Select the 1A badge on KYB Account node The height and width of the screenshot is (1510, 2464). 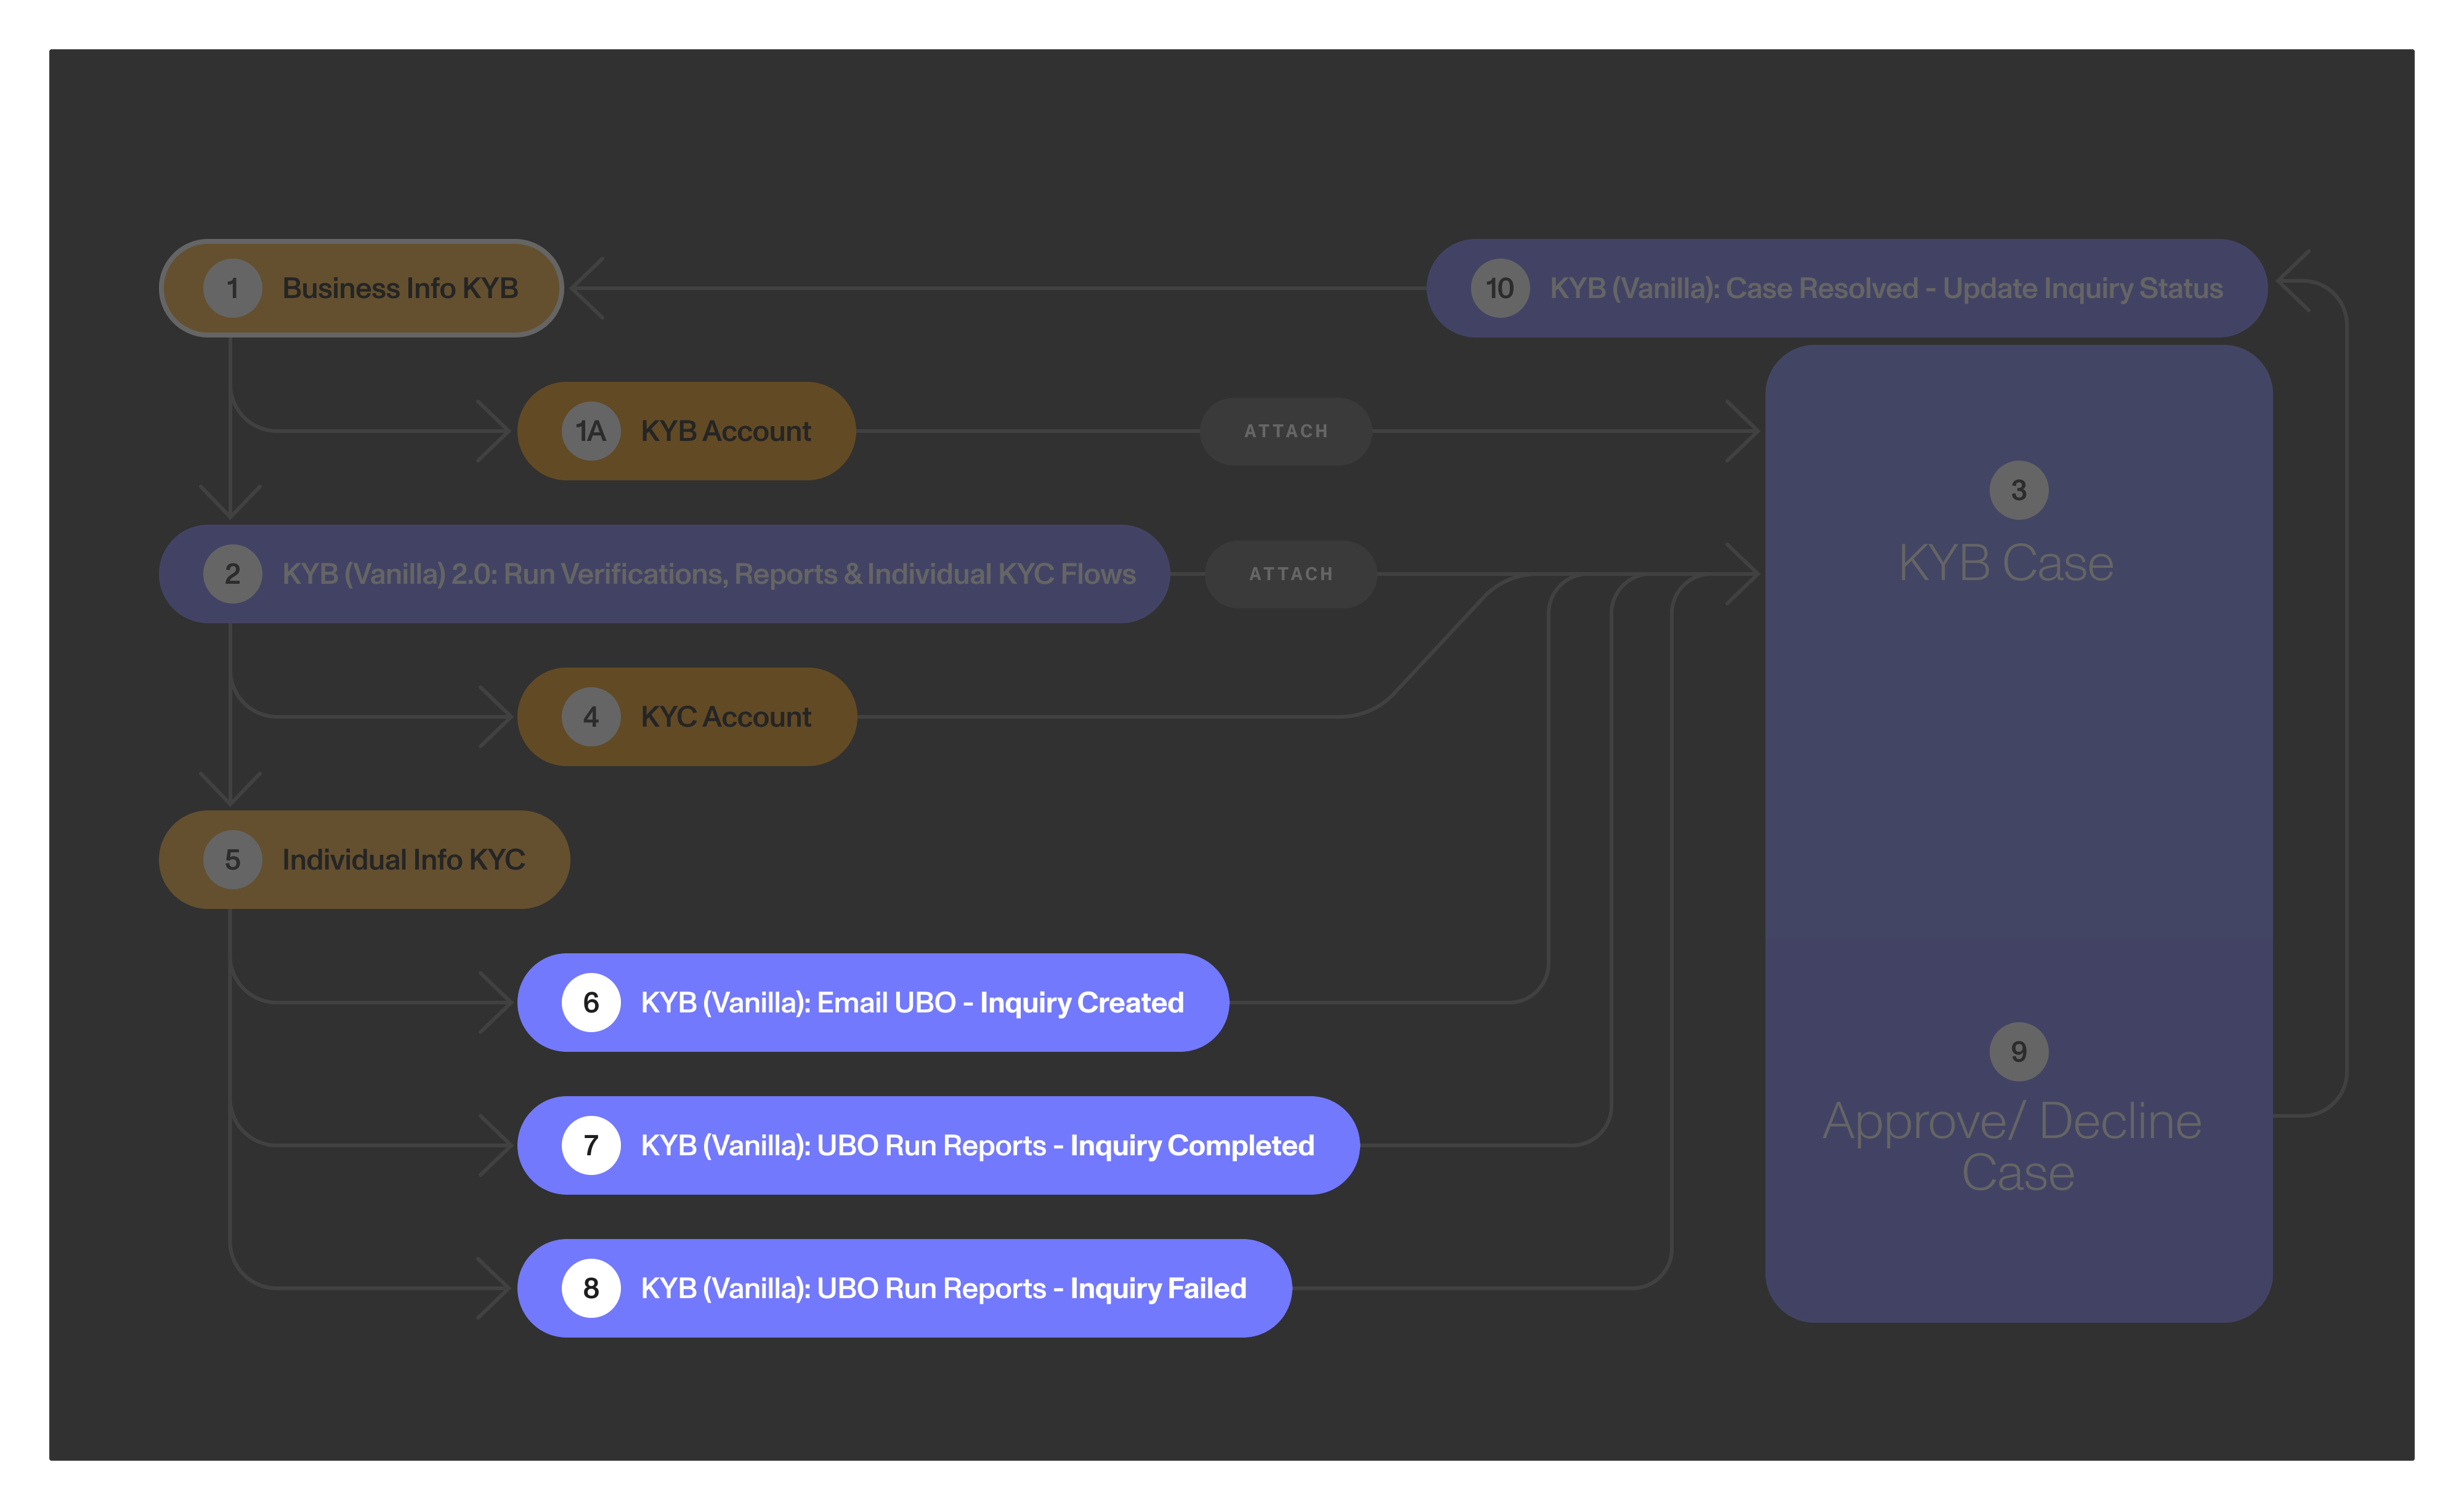coord(589,431)
